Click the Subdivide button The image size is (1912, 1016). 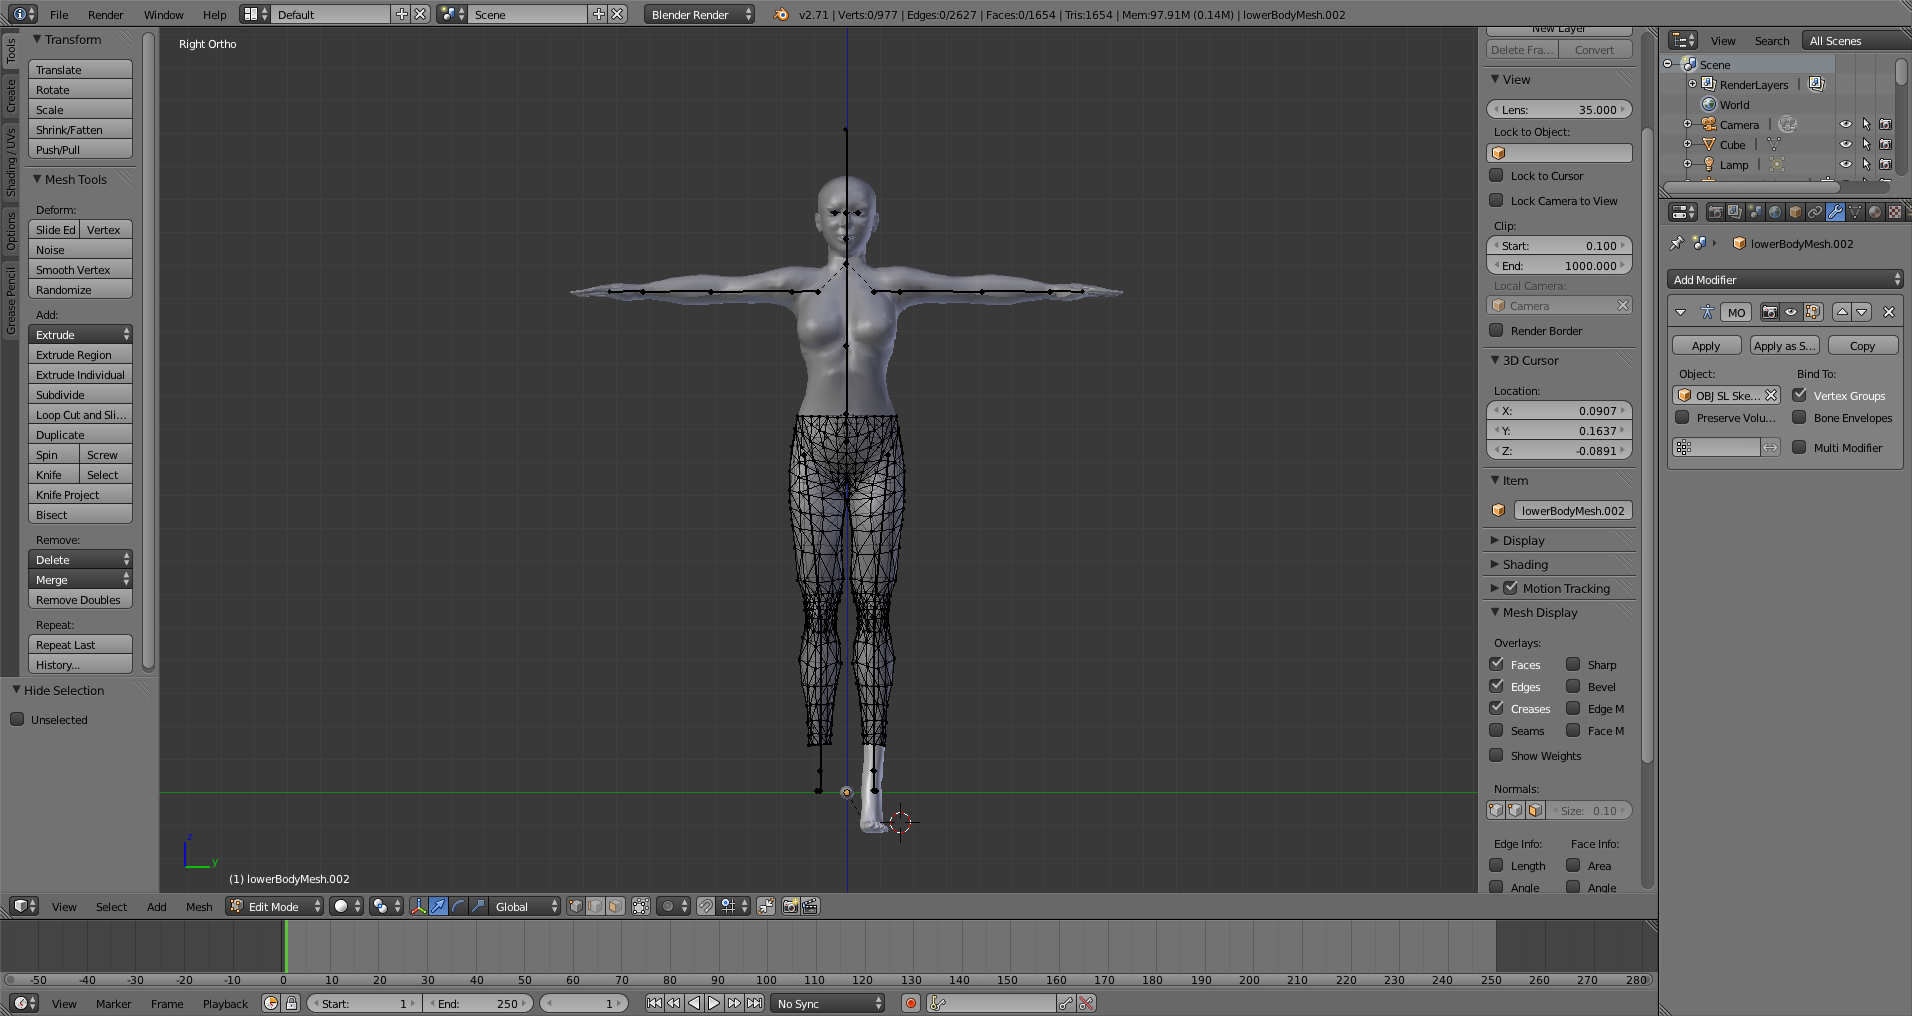(80, 394)
